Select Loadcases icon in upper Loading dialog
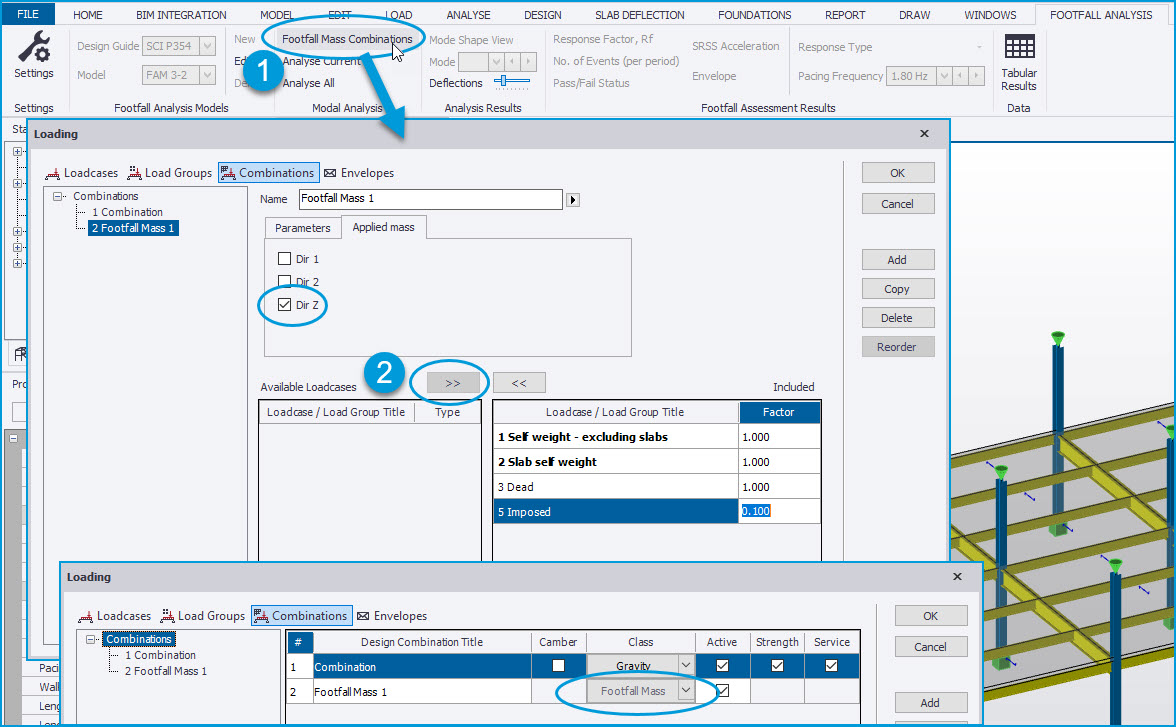Image resolution: width=1176 pixels, height=727 pixels. click(52, 173)
